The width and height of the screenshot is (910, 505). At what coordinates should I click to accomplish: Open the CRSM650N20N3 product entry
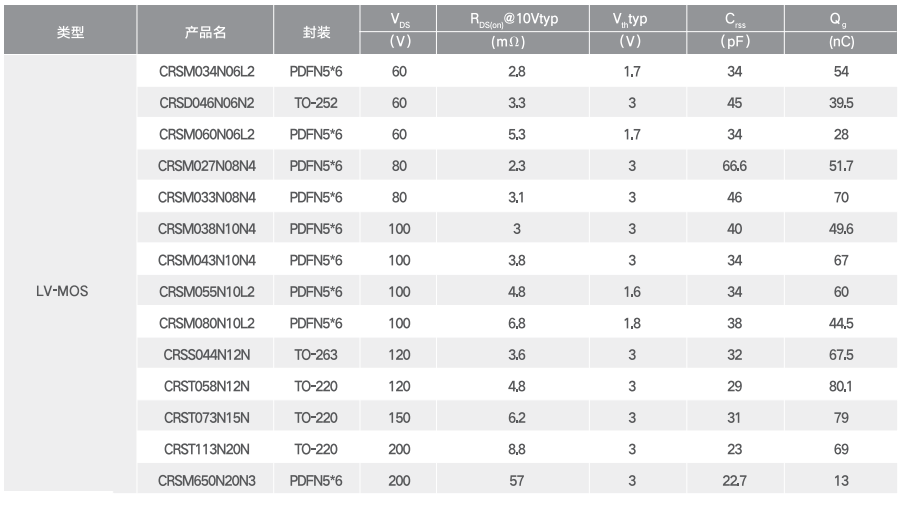click(x=207, y=481)
